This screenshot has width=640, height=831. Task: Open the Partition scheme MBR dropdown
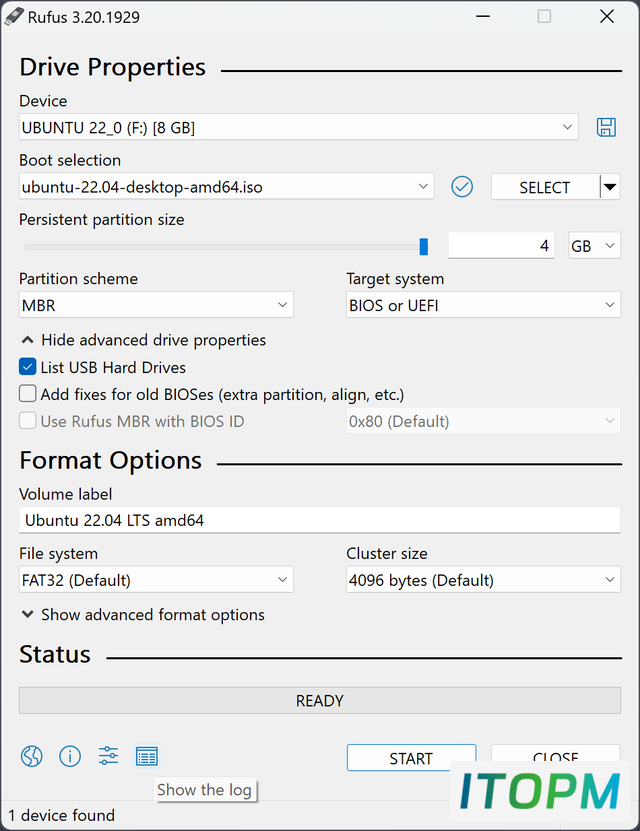156,305
